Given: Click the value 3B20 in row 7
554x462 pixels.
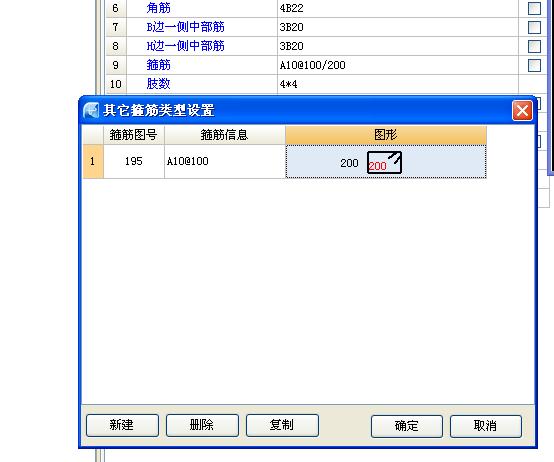Looking at the screenshot, I should tap(291, 27).
